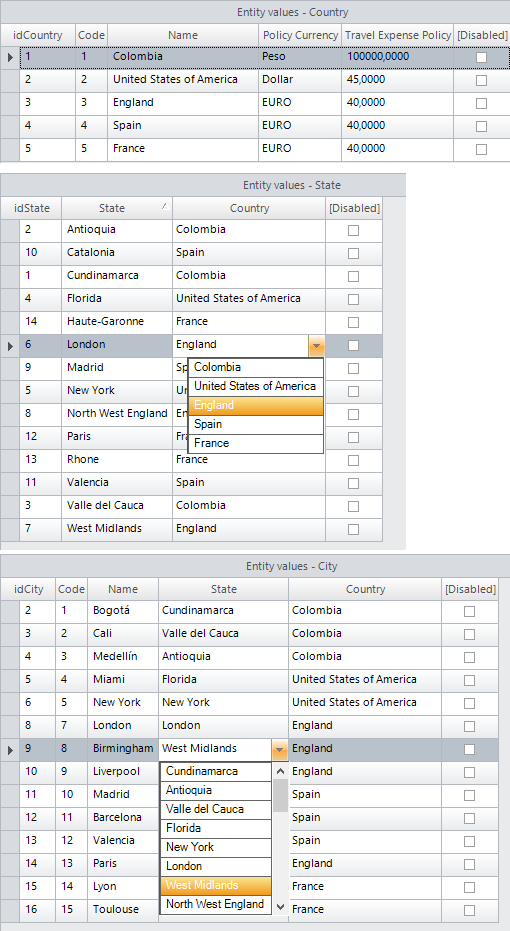
Task: Click the Dollar policy currency cell
Action: coord(300,80)
